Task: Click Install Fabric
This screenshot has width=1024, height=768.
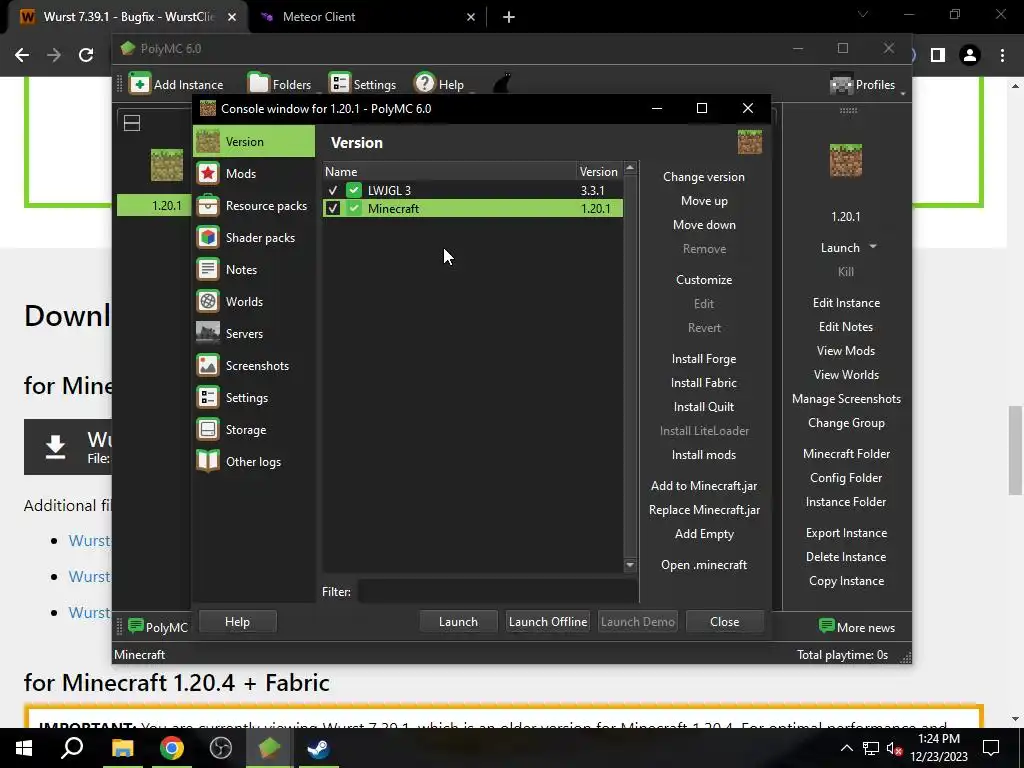Action: pos(704,383)
